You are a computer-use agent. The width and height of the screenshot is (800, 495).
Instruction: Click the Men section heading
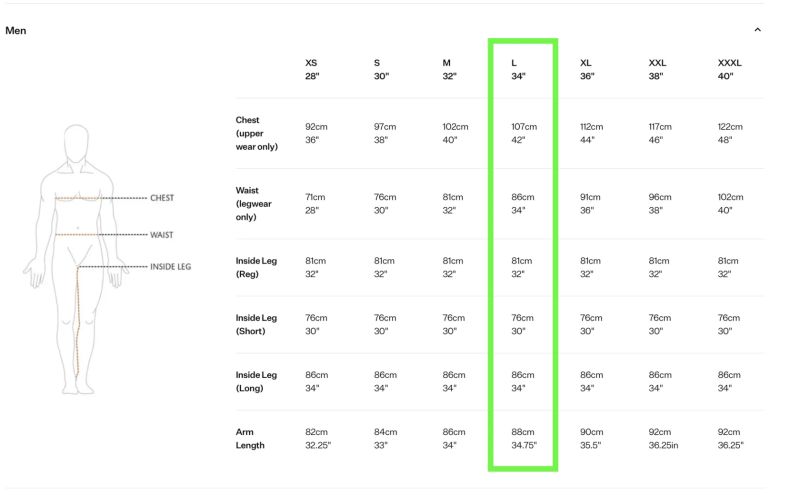[16, 30]
